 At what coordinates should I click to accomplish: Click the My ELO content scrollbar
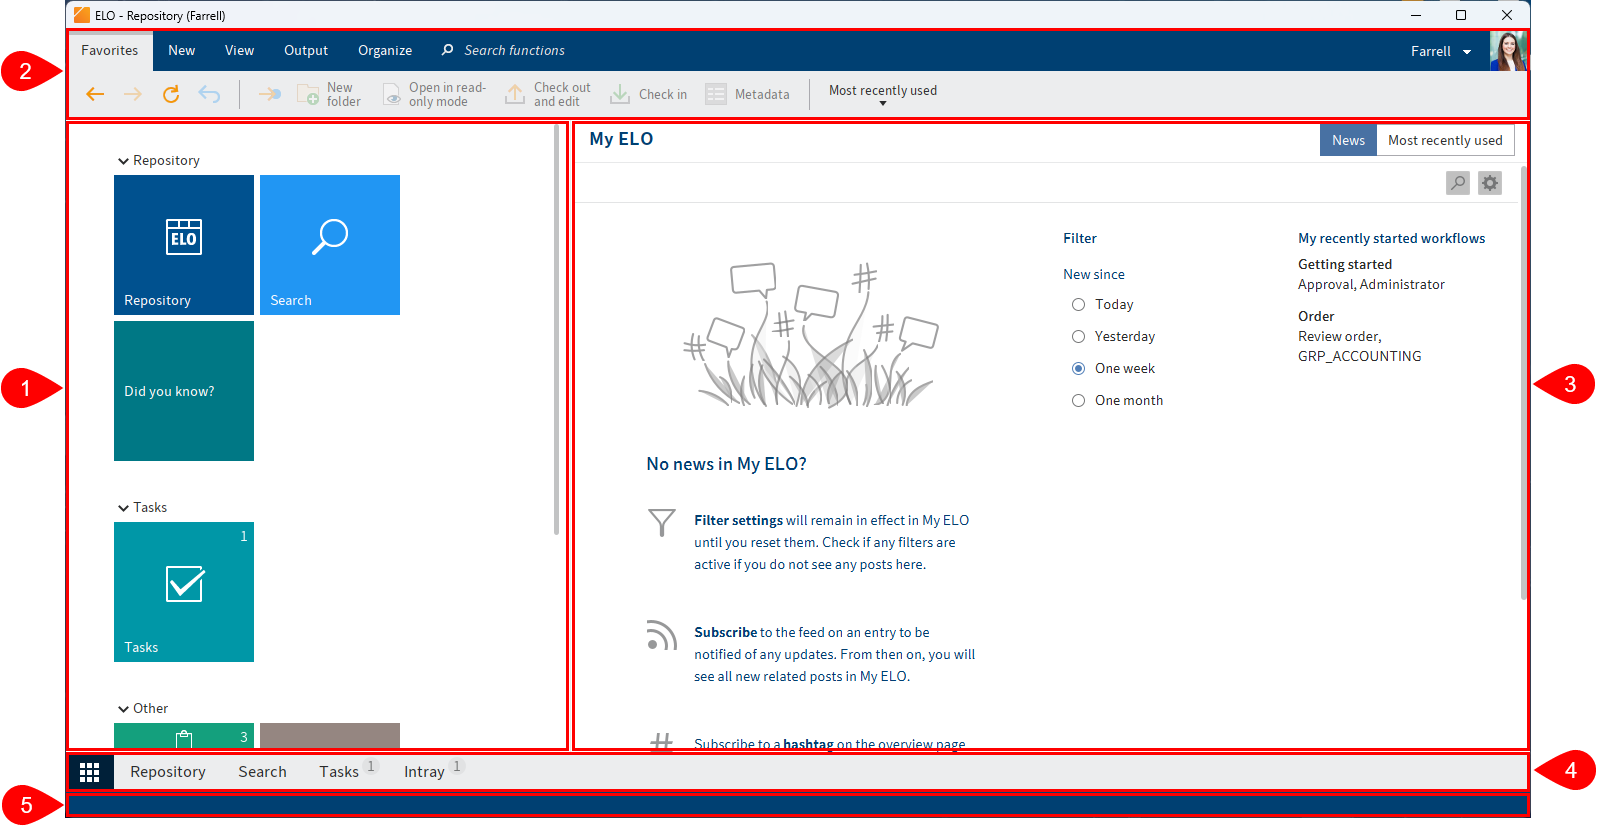(x=1524, y=383)
